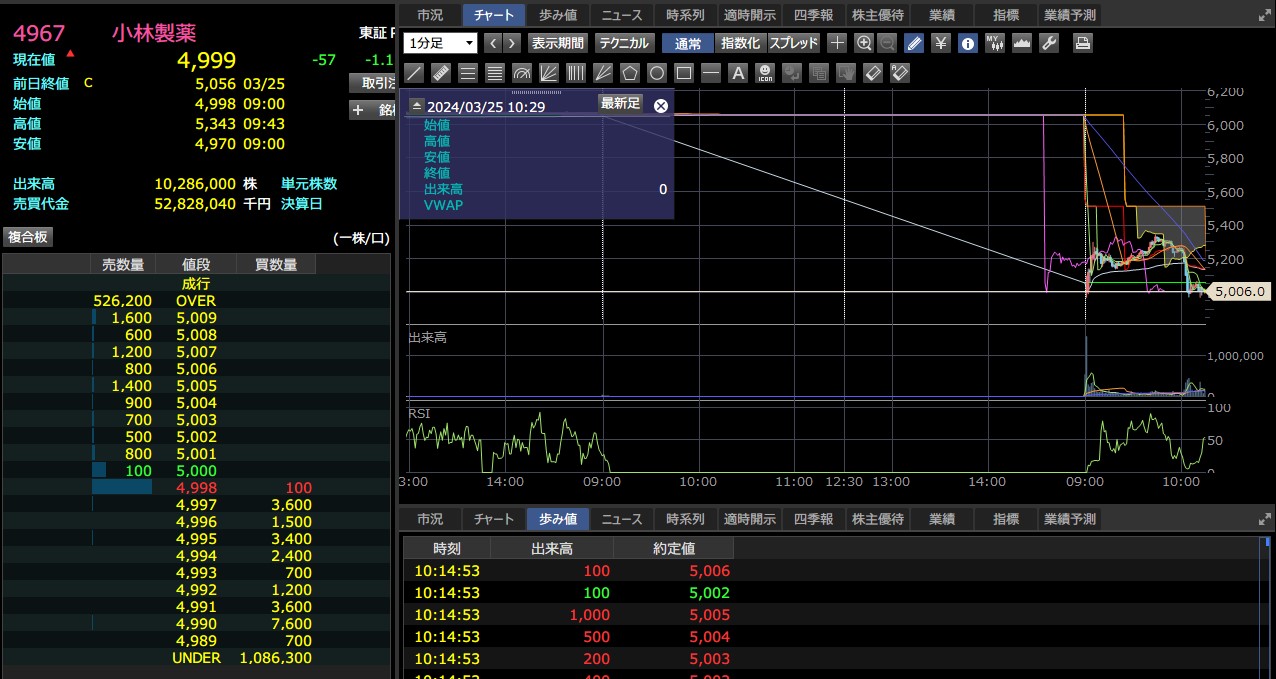The width and height of the screenshot is (1276, 679).
Task: Click the yen symbol toolbar icon
Action: tap(941, 43)
